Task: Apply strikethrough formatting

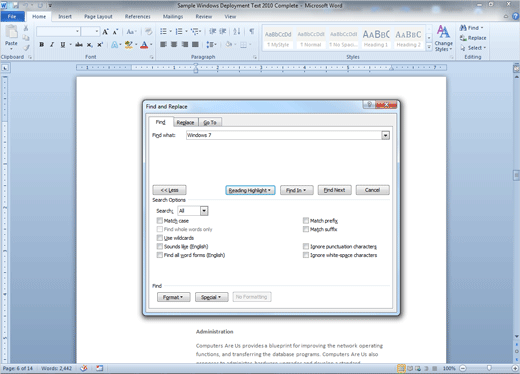Action: (x=79, y=45)
